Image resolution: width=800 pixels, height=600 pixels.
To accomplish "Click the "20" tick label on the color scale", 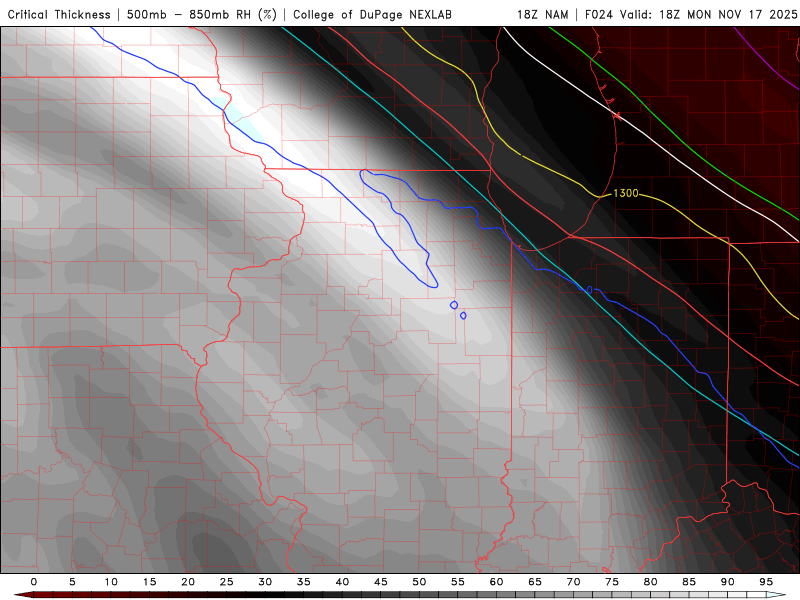I will click(x=188, y=582).
